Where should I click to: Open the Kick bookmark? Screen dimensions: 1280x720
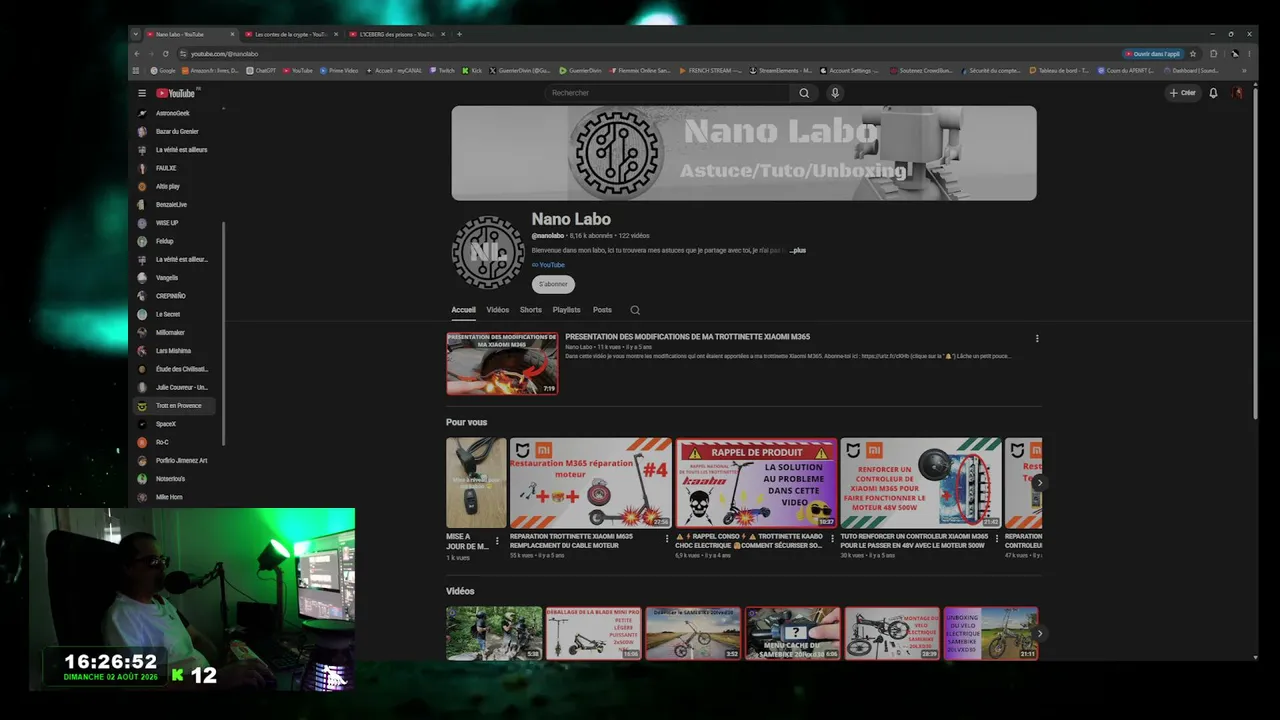(472, 71)
